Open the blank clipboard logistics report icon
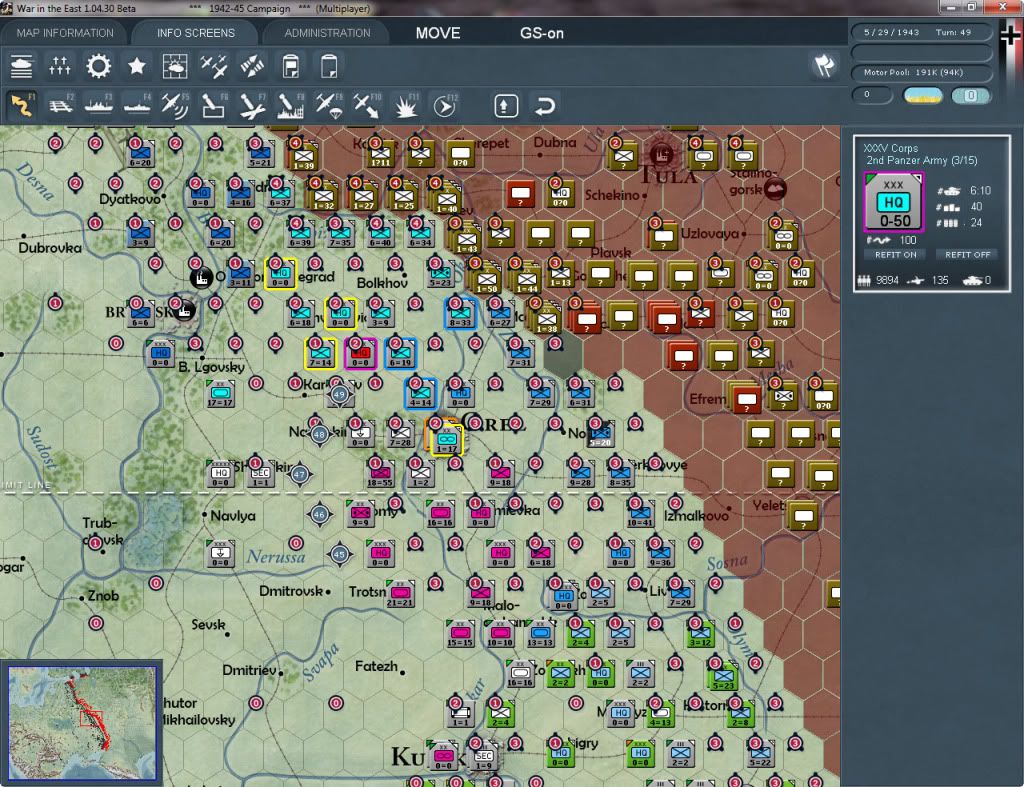Screen dimensions: 1024x787 pyautogui.click(x=328, y=67)
